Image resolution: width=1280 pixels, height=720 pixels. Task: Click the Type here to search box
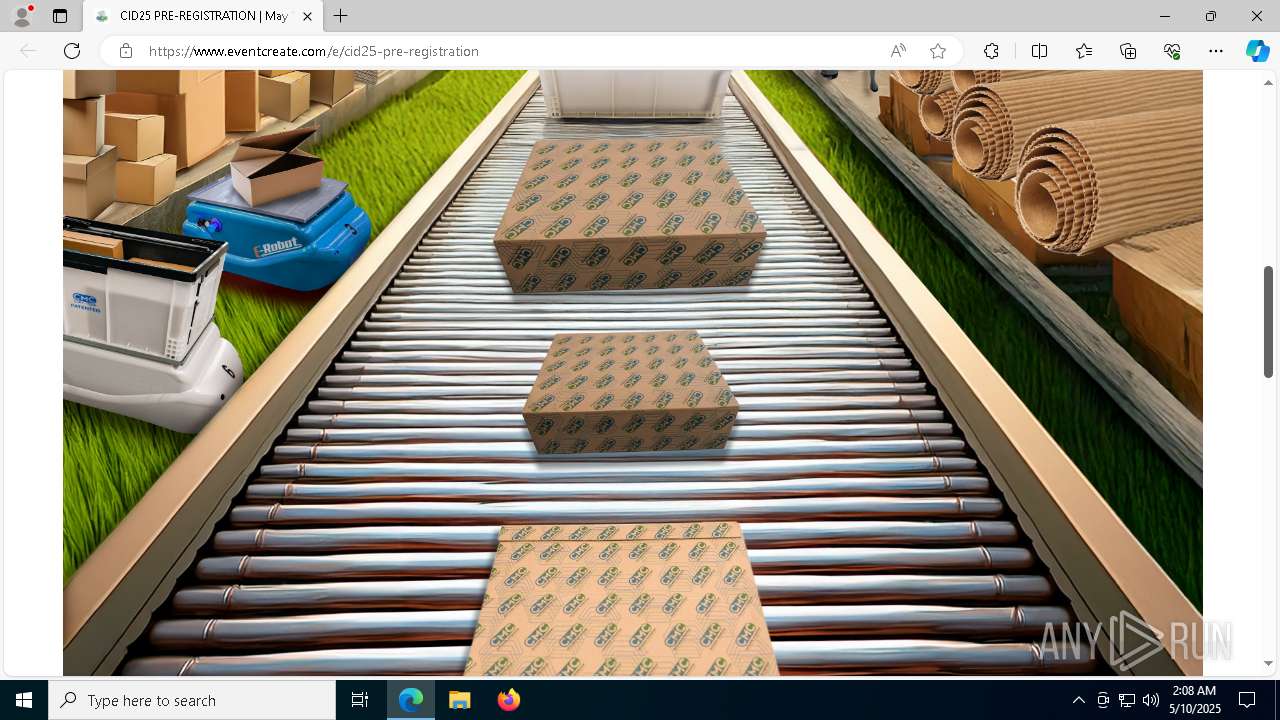[x=192, y=700]
